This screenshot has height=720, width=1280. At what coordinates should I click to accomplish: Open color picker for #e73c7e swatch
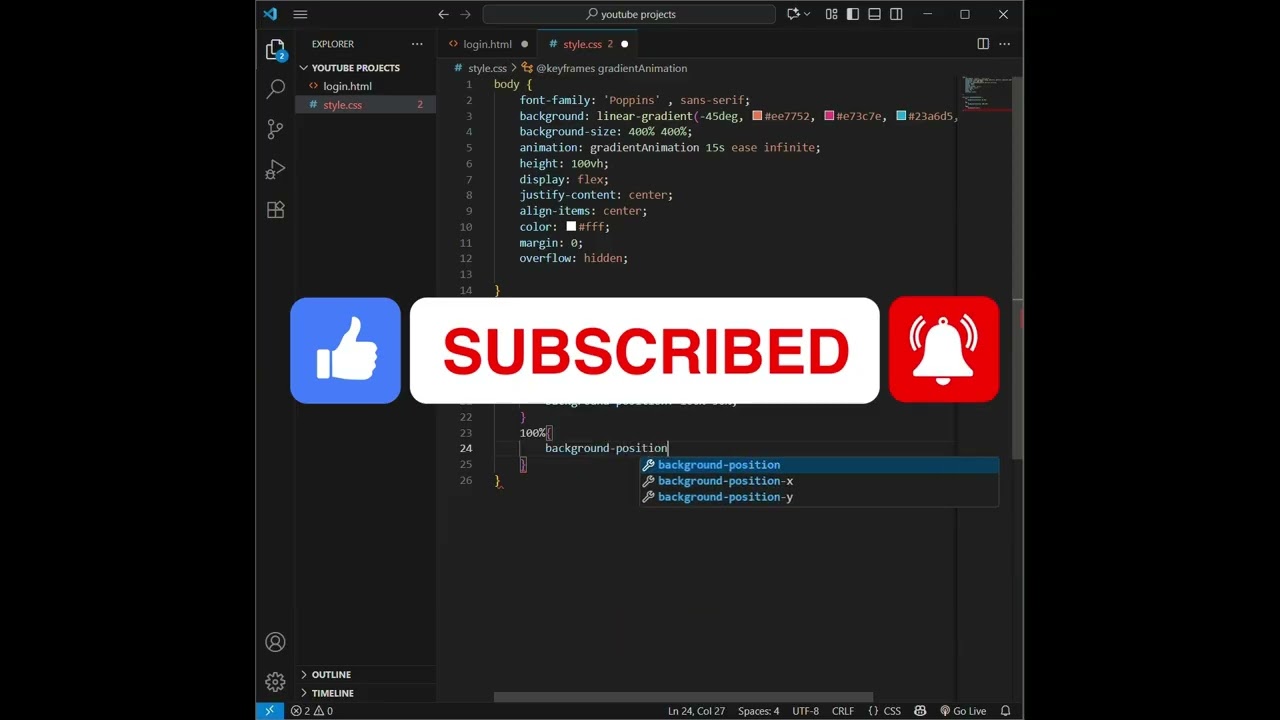coord(829,116)
